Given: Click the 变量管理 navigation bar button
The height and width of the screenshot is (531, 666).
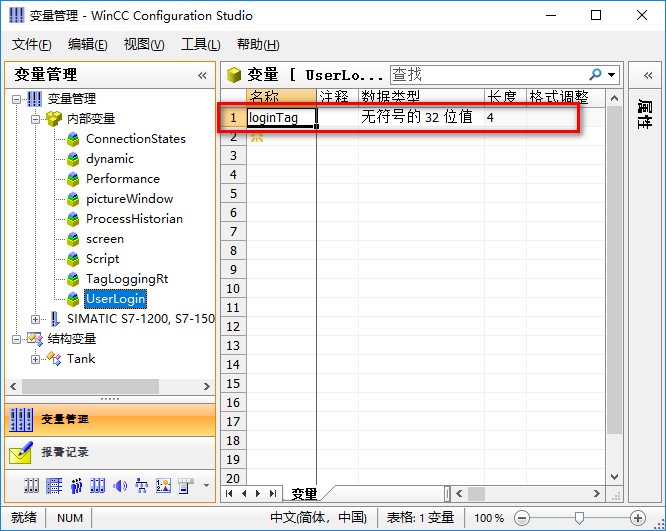Looking at the screenshot, I should point(110,420).
